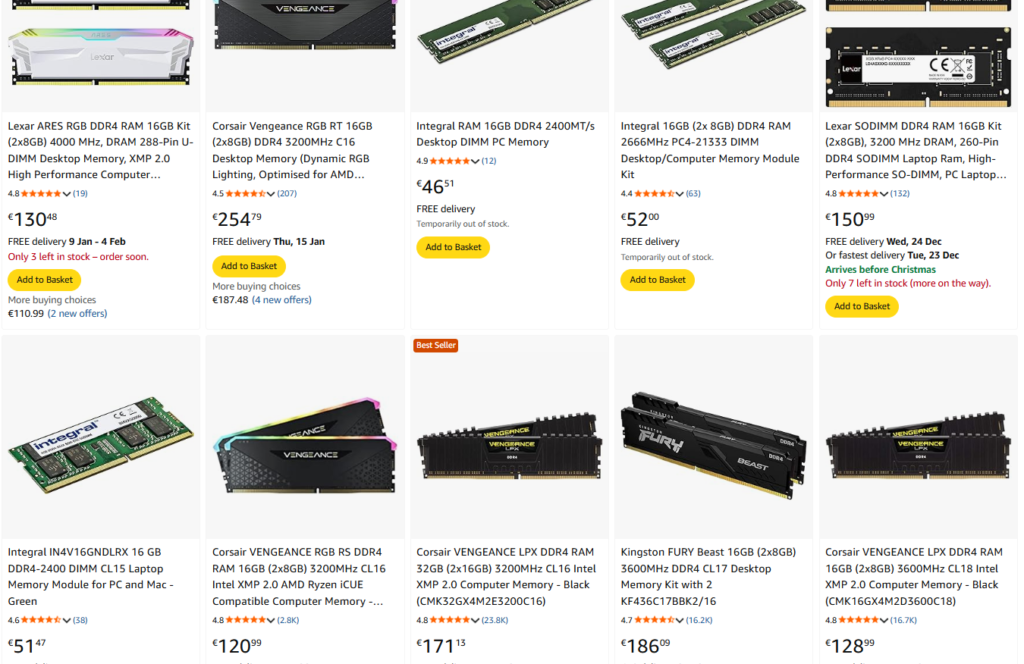Open the "4 new offers" link
The width and height of the screenshot is (1024, 664).
[282, 300]
